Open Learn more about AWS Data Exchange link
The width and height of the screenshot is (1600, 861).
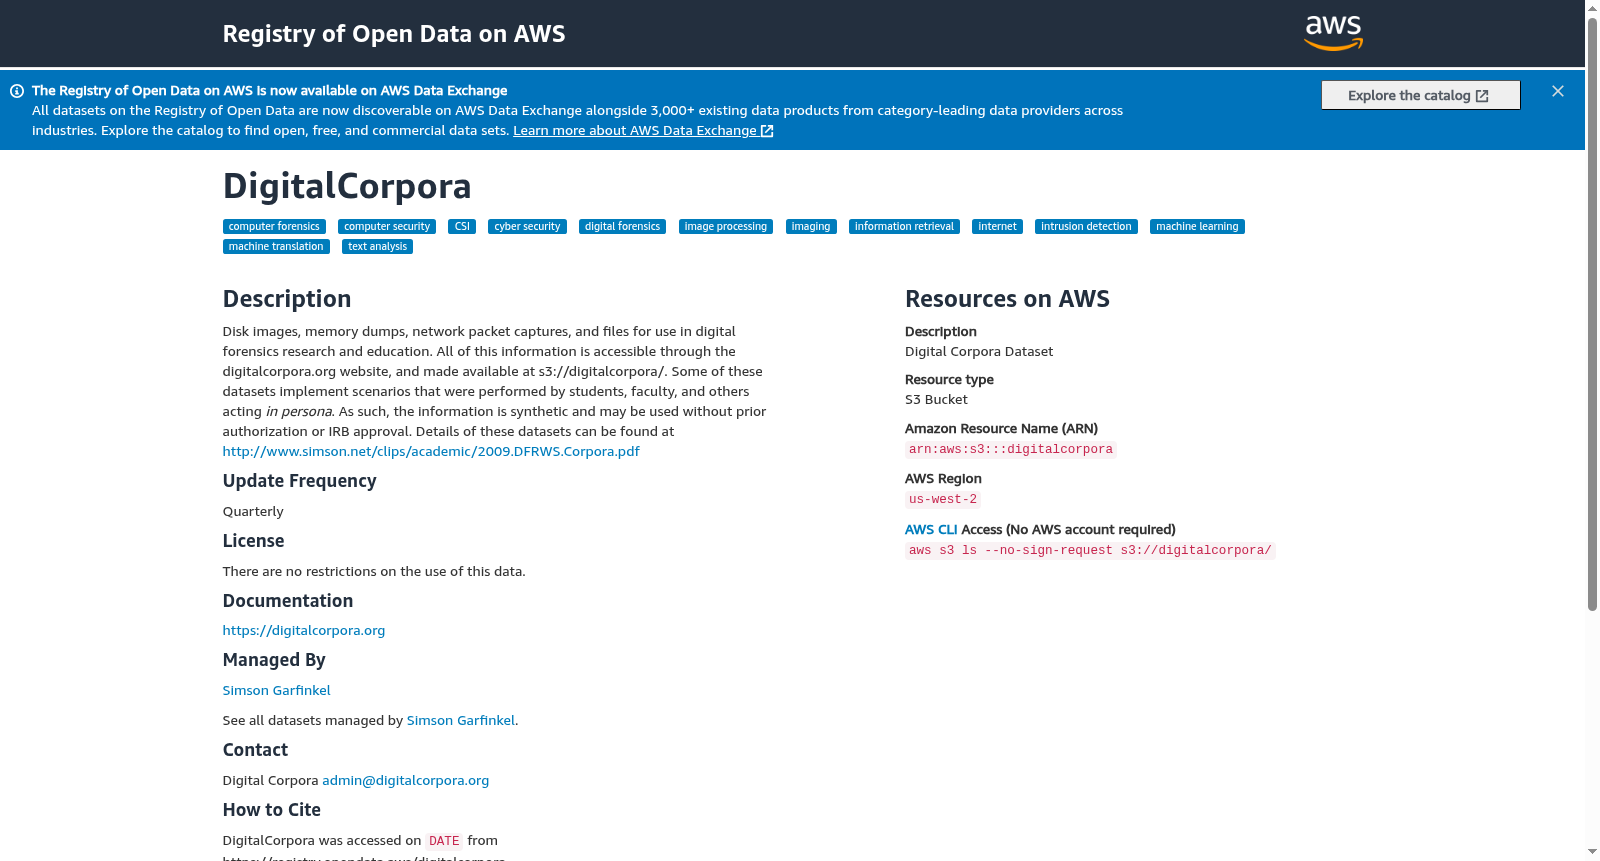tap(643, 131)
